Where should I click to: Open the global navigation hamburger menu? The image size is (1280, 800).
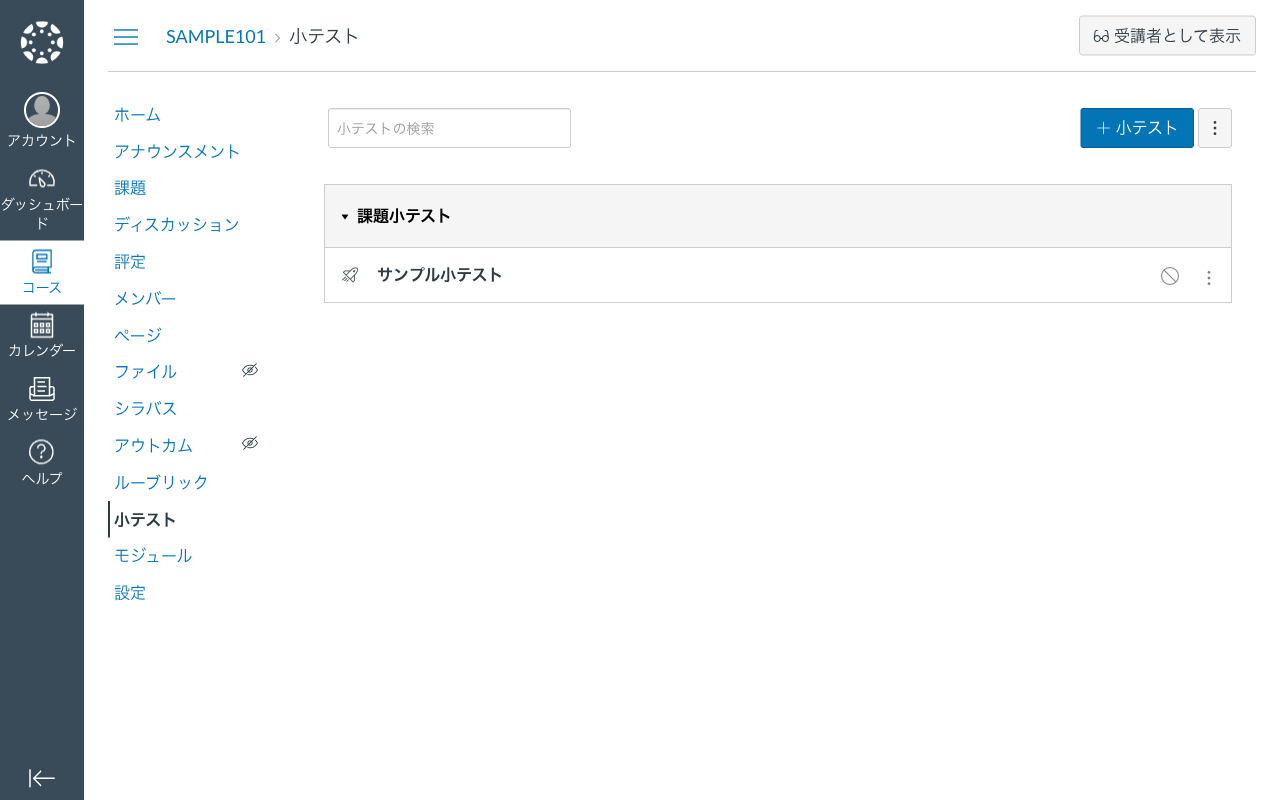(x=126, y=37)
